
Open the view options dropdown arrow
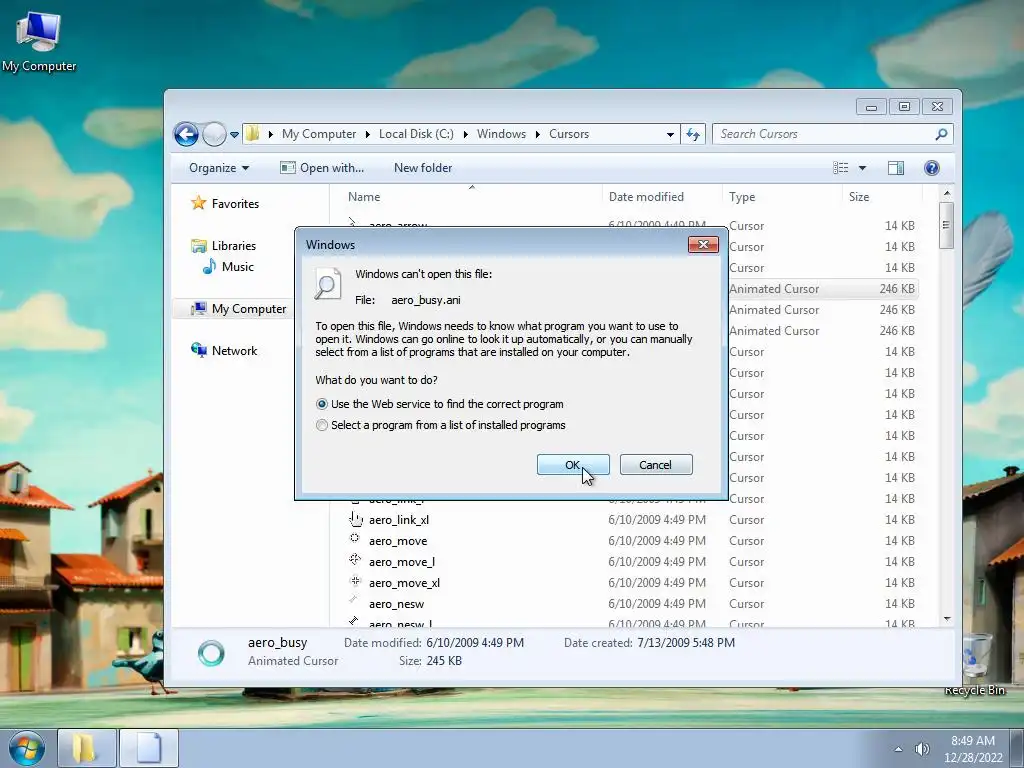[x=862, y=168]
